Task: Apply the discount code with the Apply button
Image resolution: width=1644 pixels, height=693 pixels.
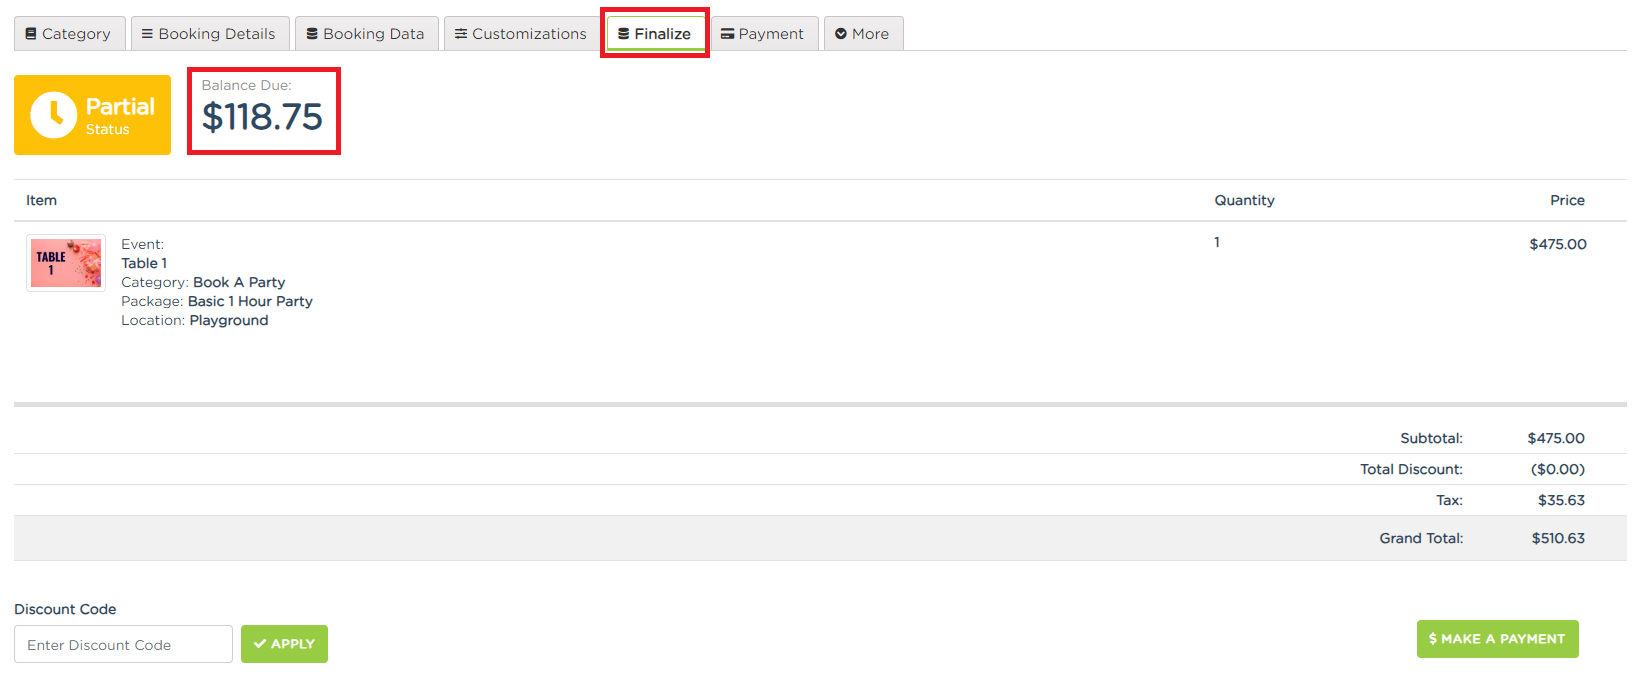Action: click(284, 644)
